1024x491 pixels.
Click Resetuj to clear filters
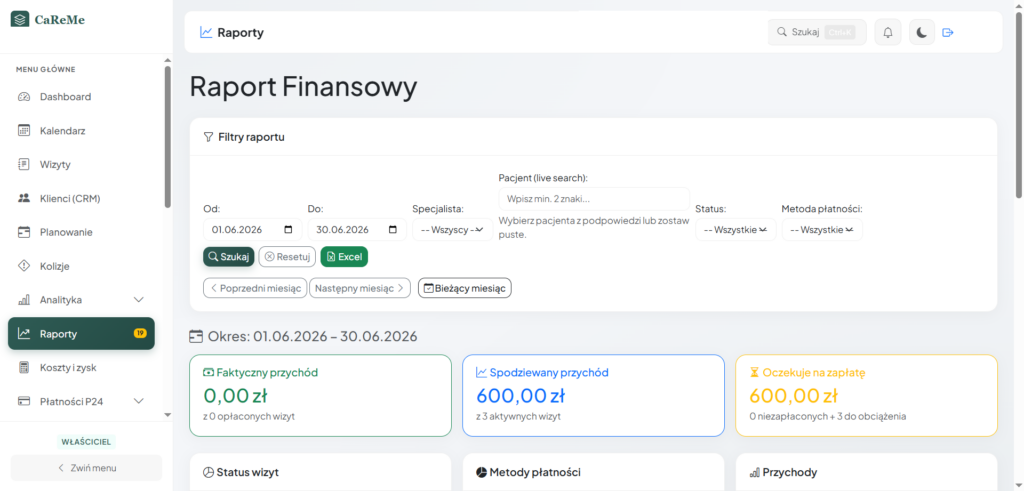coord(287,257)
